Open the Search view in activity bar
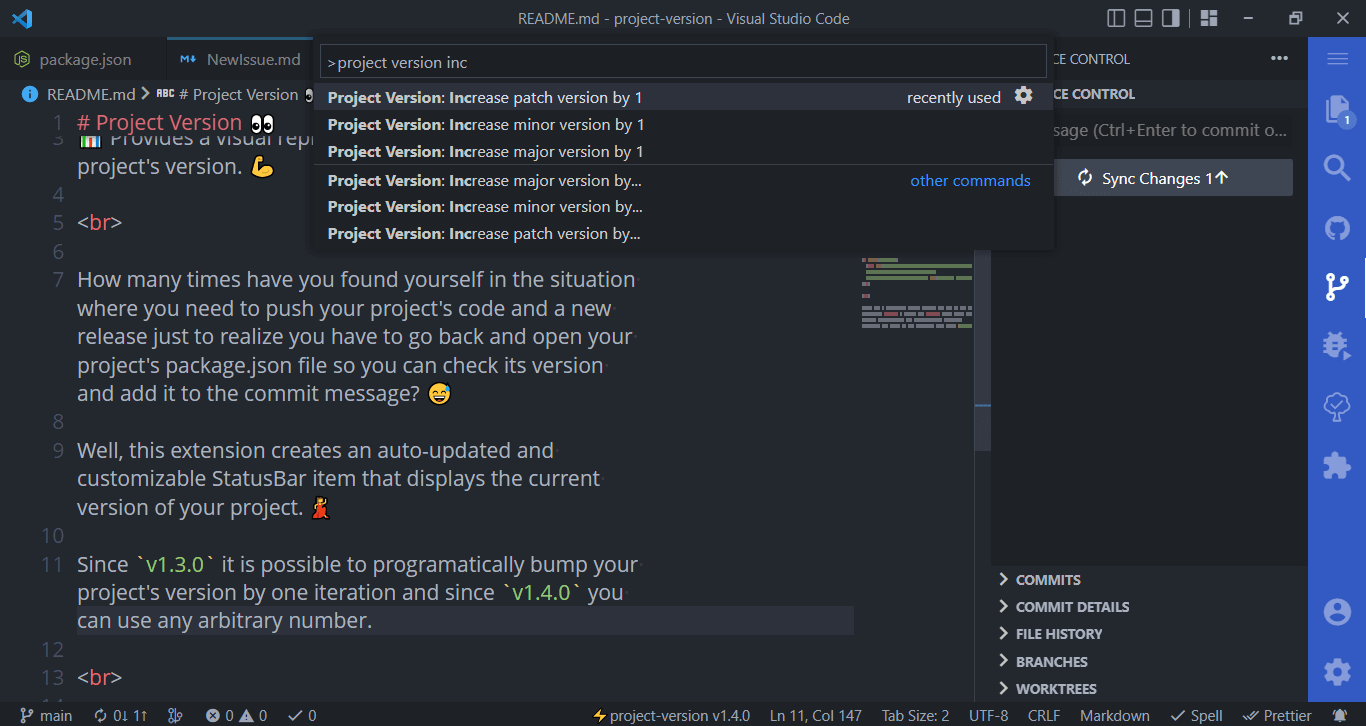The height and width of the screenshot is (726, 1366). tap(1337, 167)
